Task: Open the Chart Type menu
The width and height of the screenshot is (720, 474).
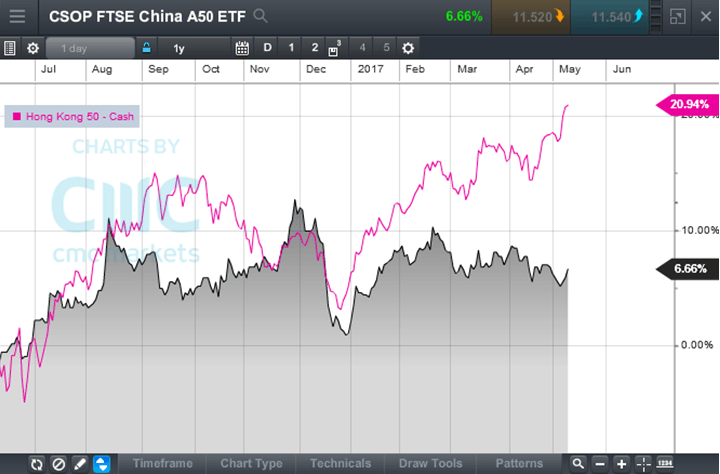Action: [x=251, y=463]
